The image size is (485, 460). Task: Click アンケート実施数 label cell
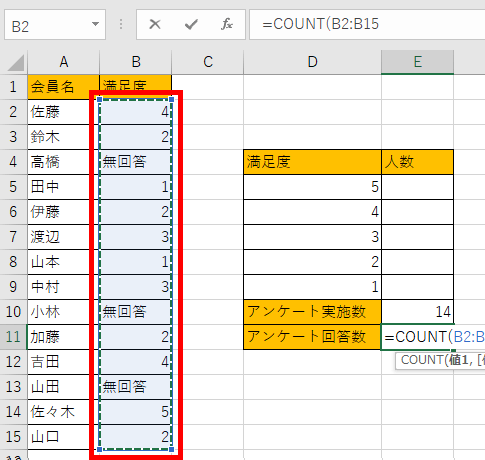(312, 312)
